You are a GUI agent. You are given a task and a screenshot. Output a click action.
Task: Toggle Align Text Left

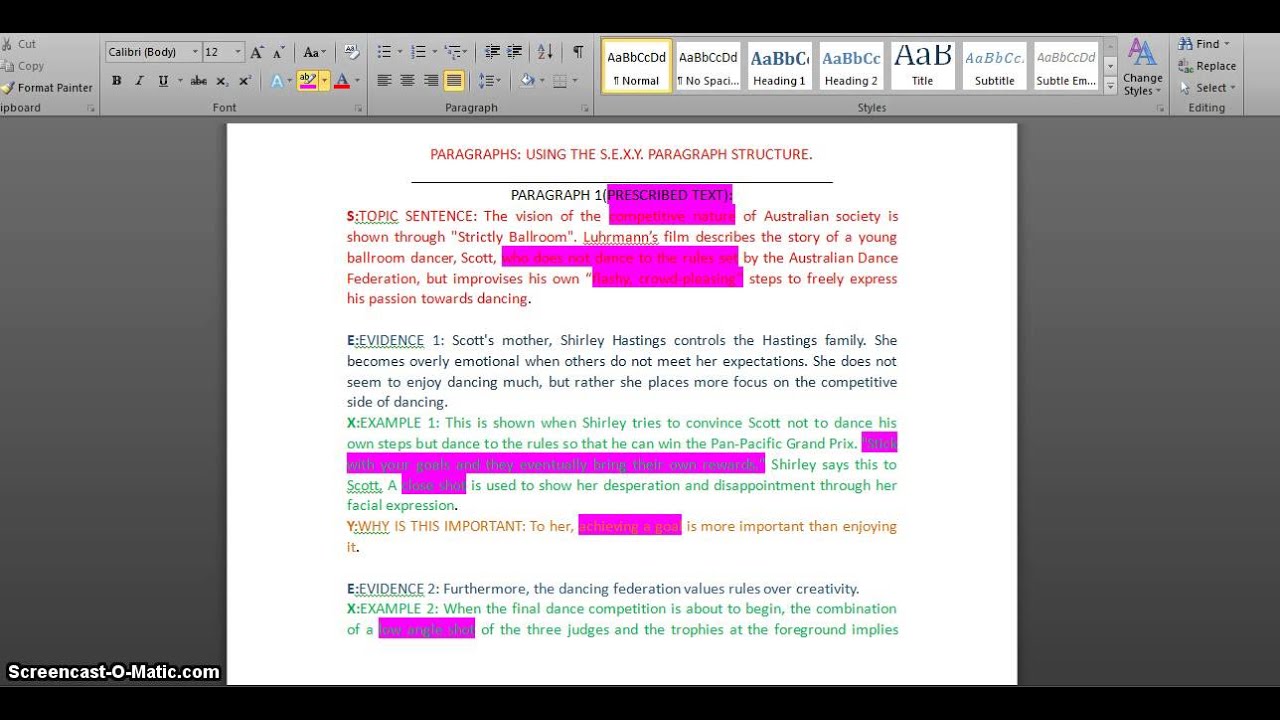pos(384,81)
